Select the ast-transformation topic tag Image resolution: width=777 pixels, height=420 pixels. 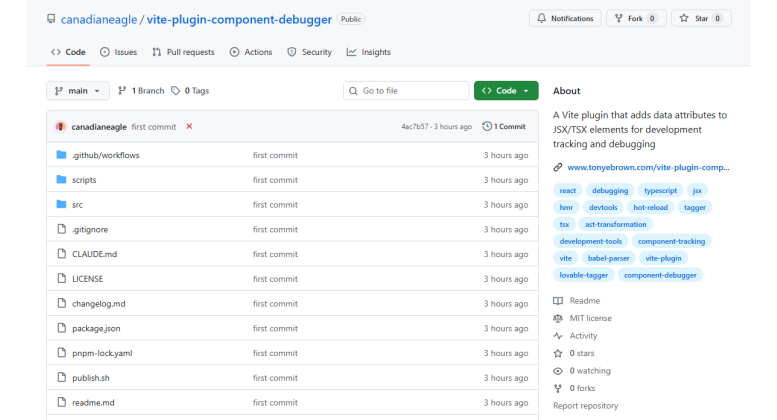coord(615,224)
